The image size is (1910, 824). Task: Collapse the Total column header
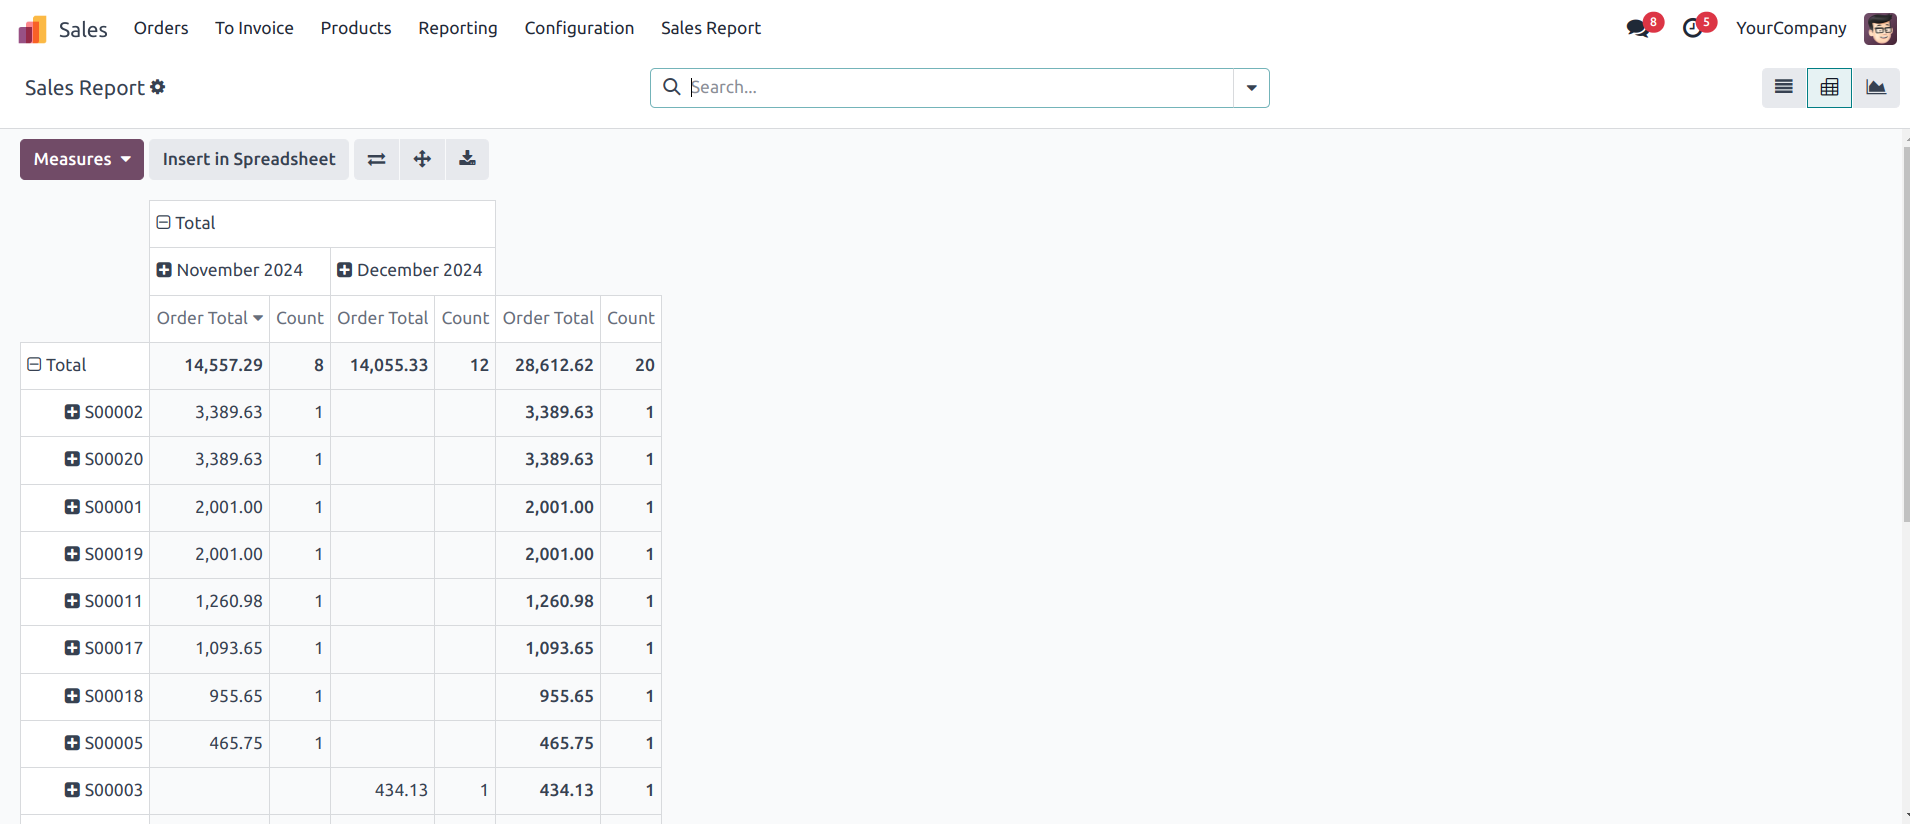164,223
